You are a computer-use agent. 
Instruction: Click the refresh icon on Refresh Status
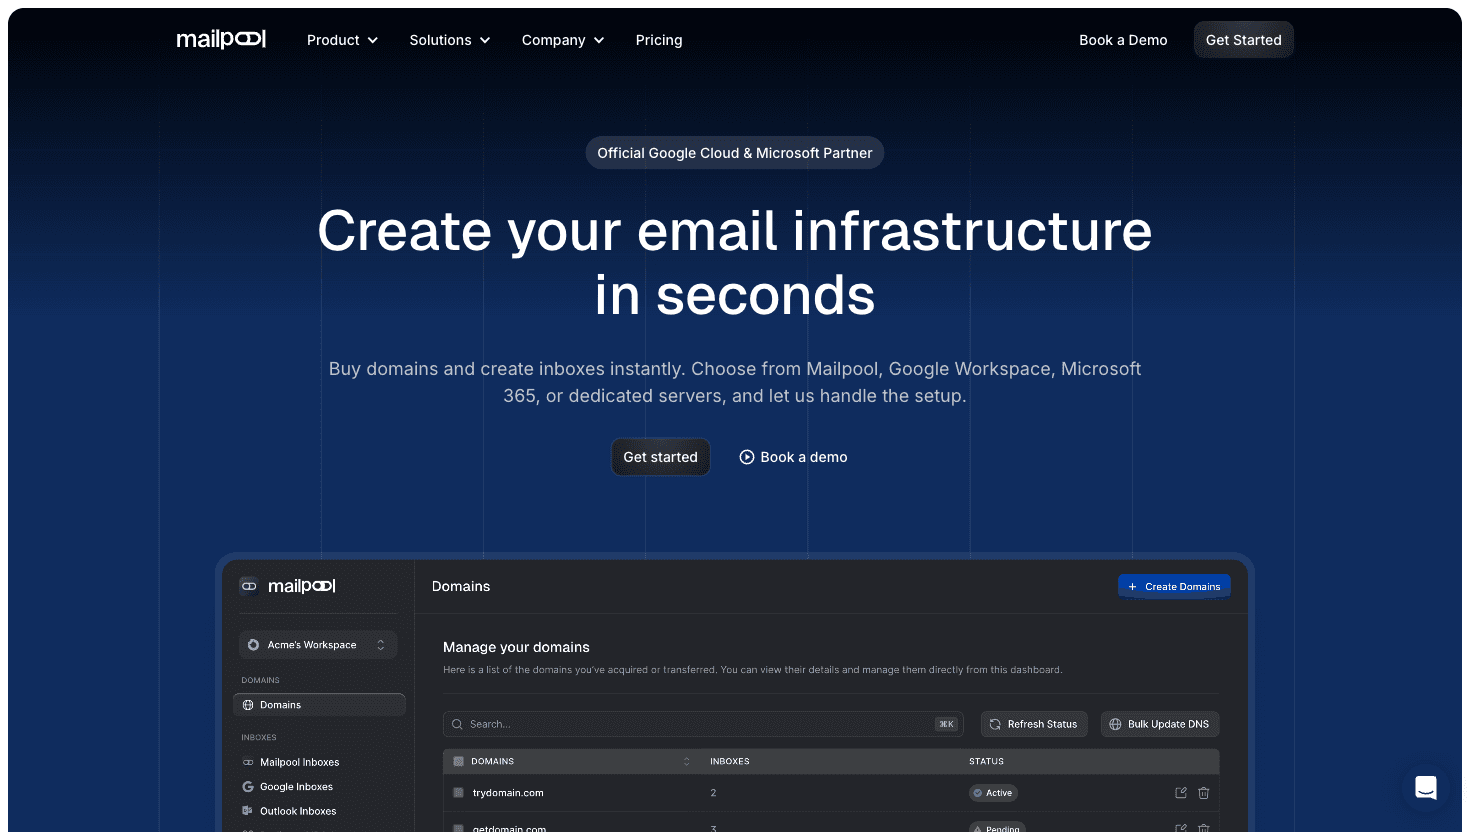point(994,723)
